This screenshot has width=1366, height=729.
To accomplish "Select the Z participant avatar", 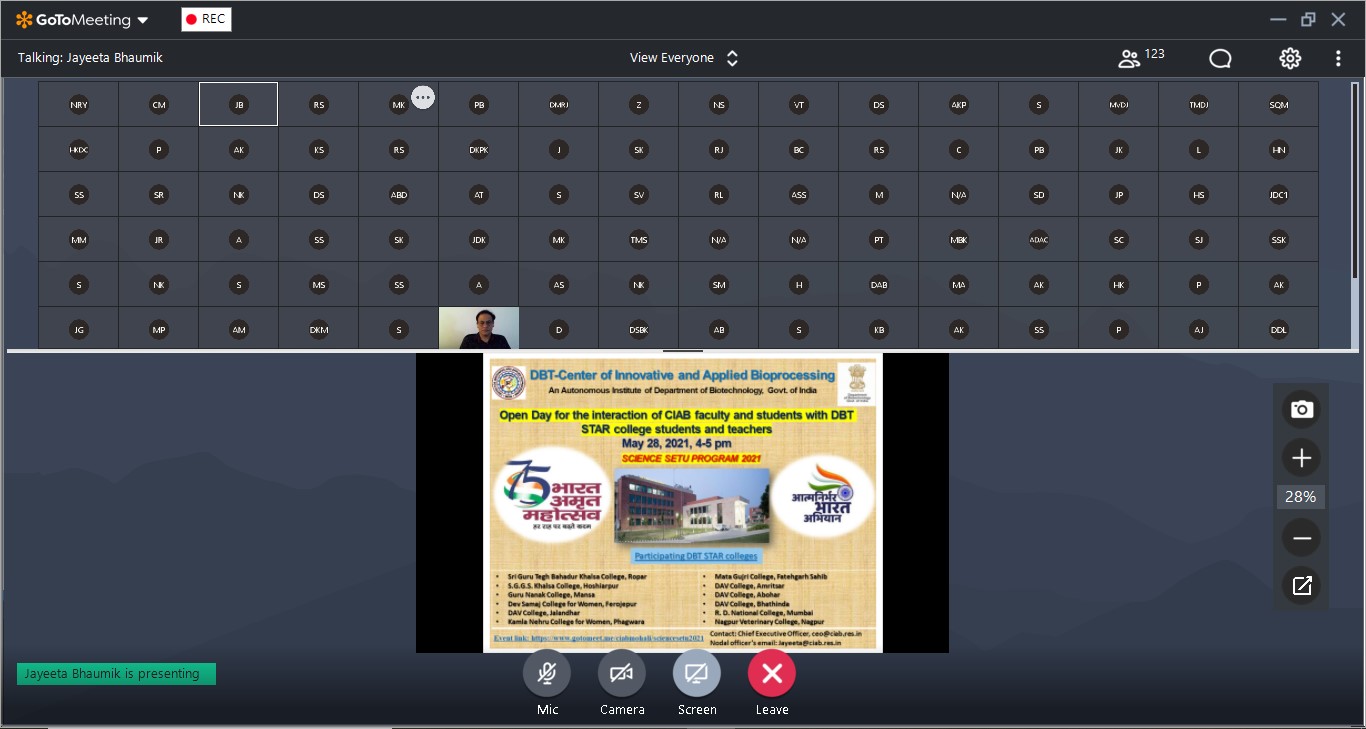I will (639, 104).
